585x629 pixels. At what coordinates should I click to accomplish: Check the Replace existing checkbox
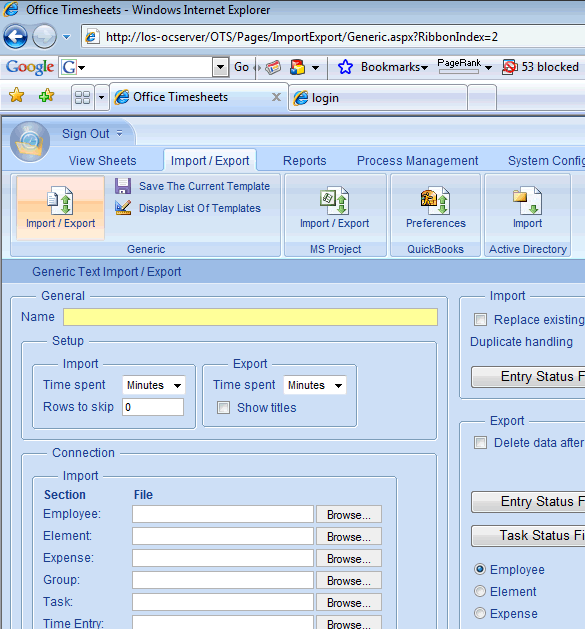[x=480, y=320]
